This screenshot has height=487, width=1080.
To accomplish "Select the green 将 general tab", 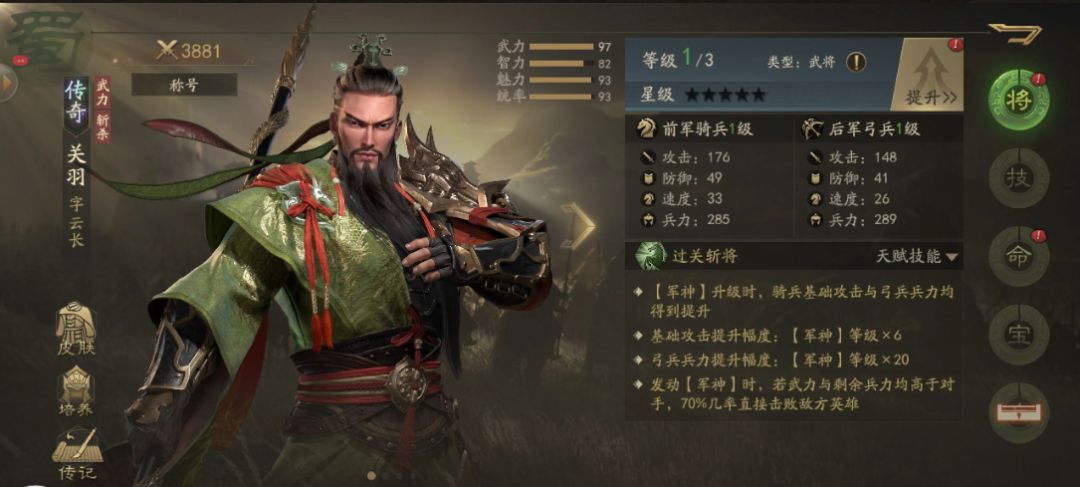I will click(1018, 100).
